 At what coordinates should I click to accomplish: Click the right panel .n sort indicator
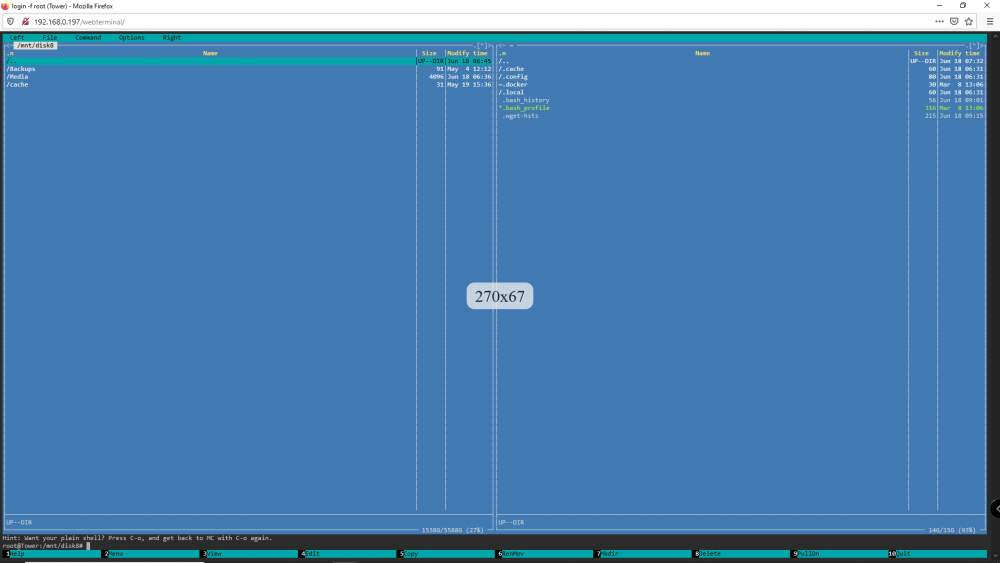(x=503, y=54)
